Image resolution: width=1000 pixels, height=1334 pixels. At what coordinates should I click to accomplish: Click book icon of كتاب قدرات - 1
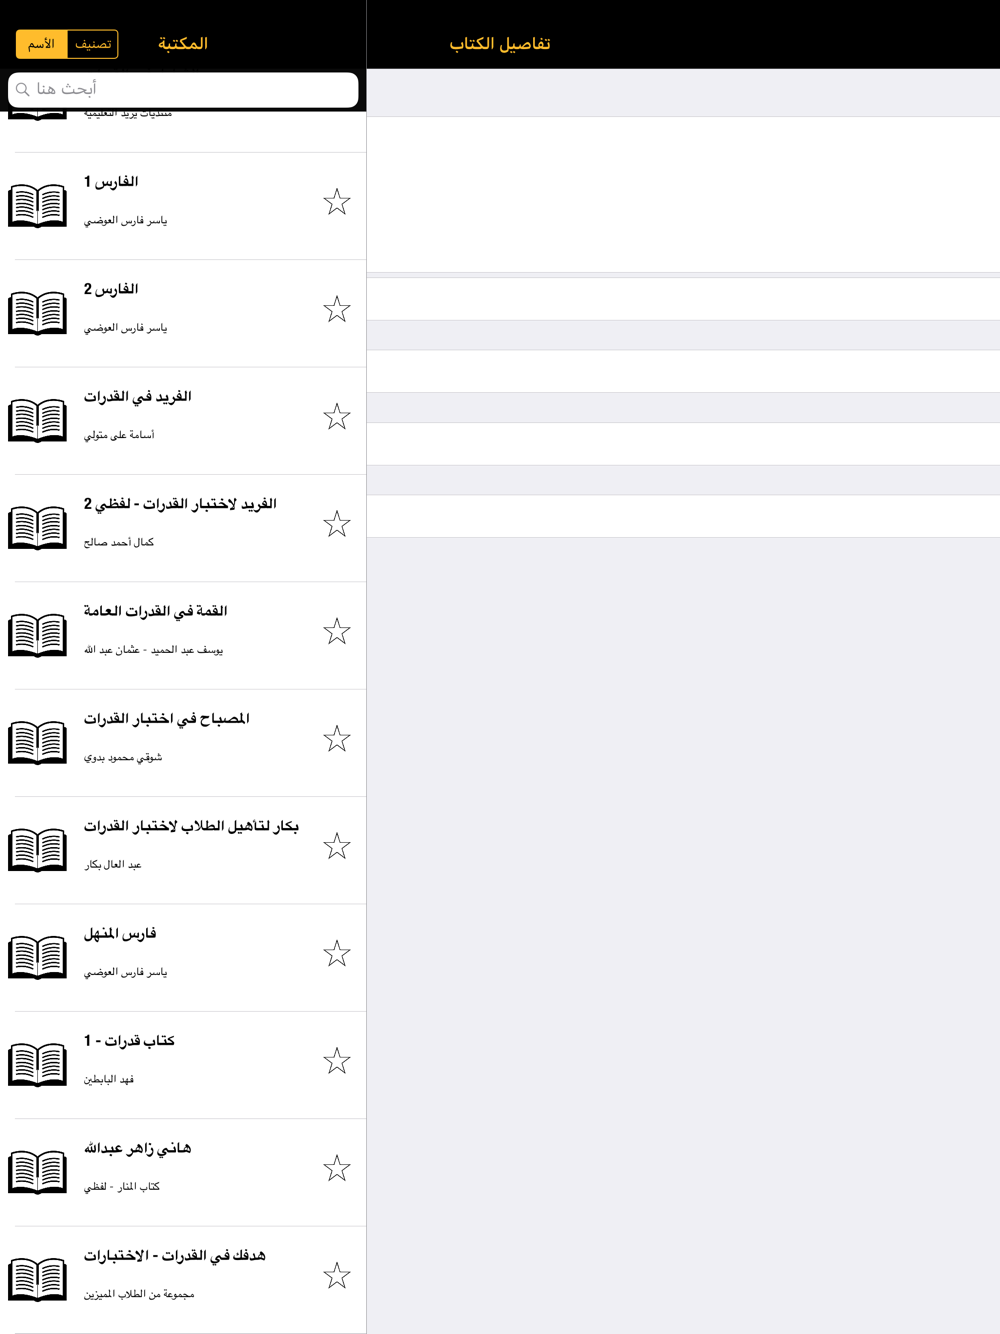coord(38,1064)
